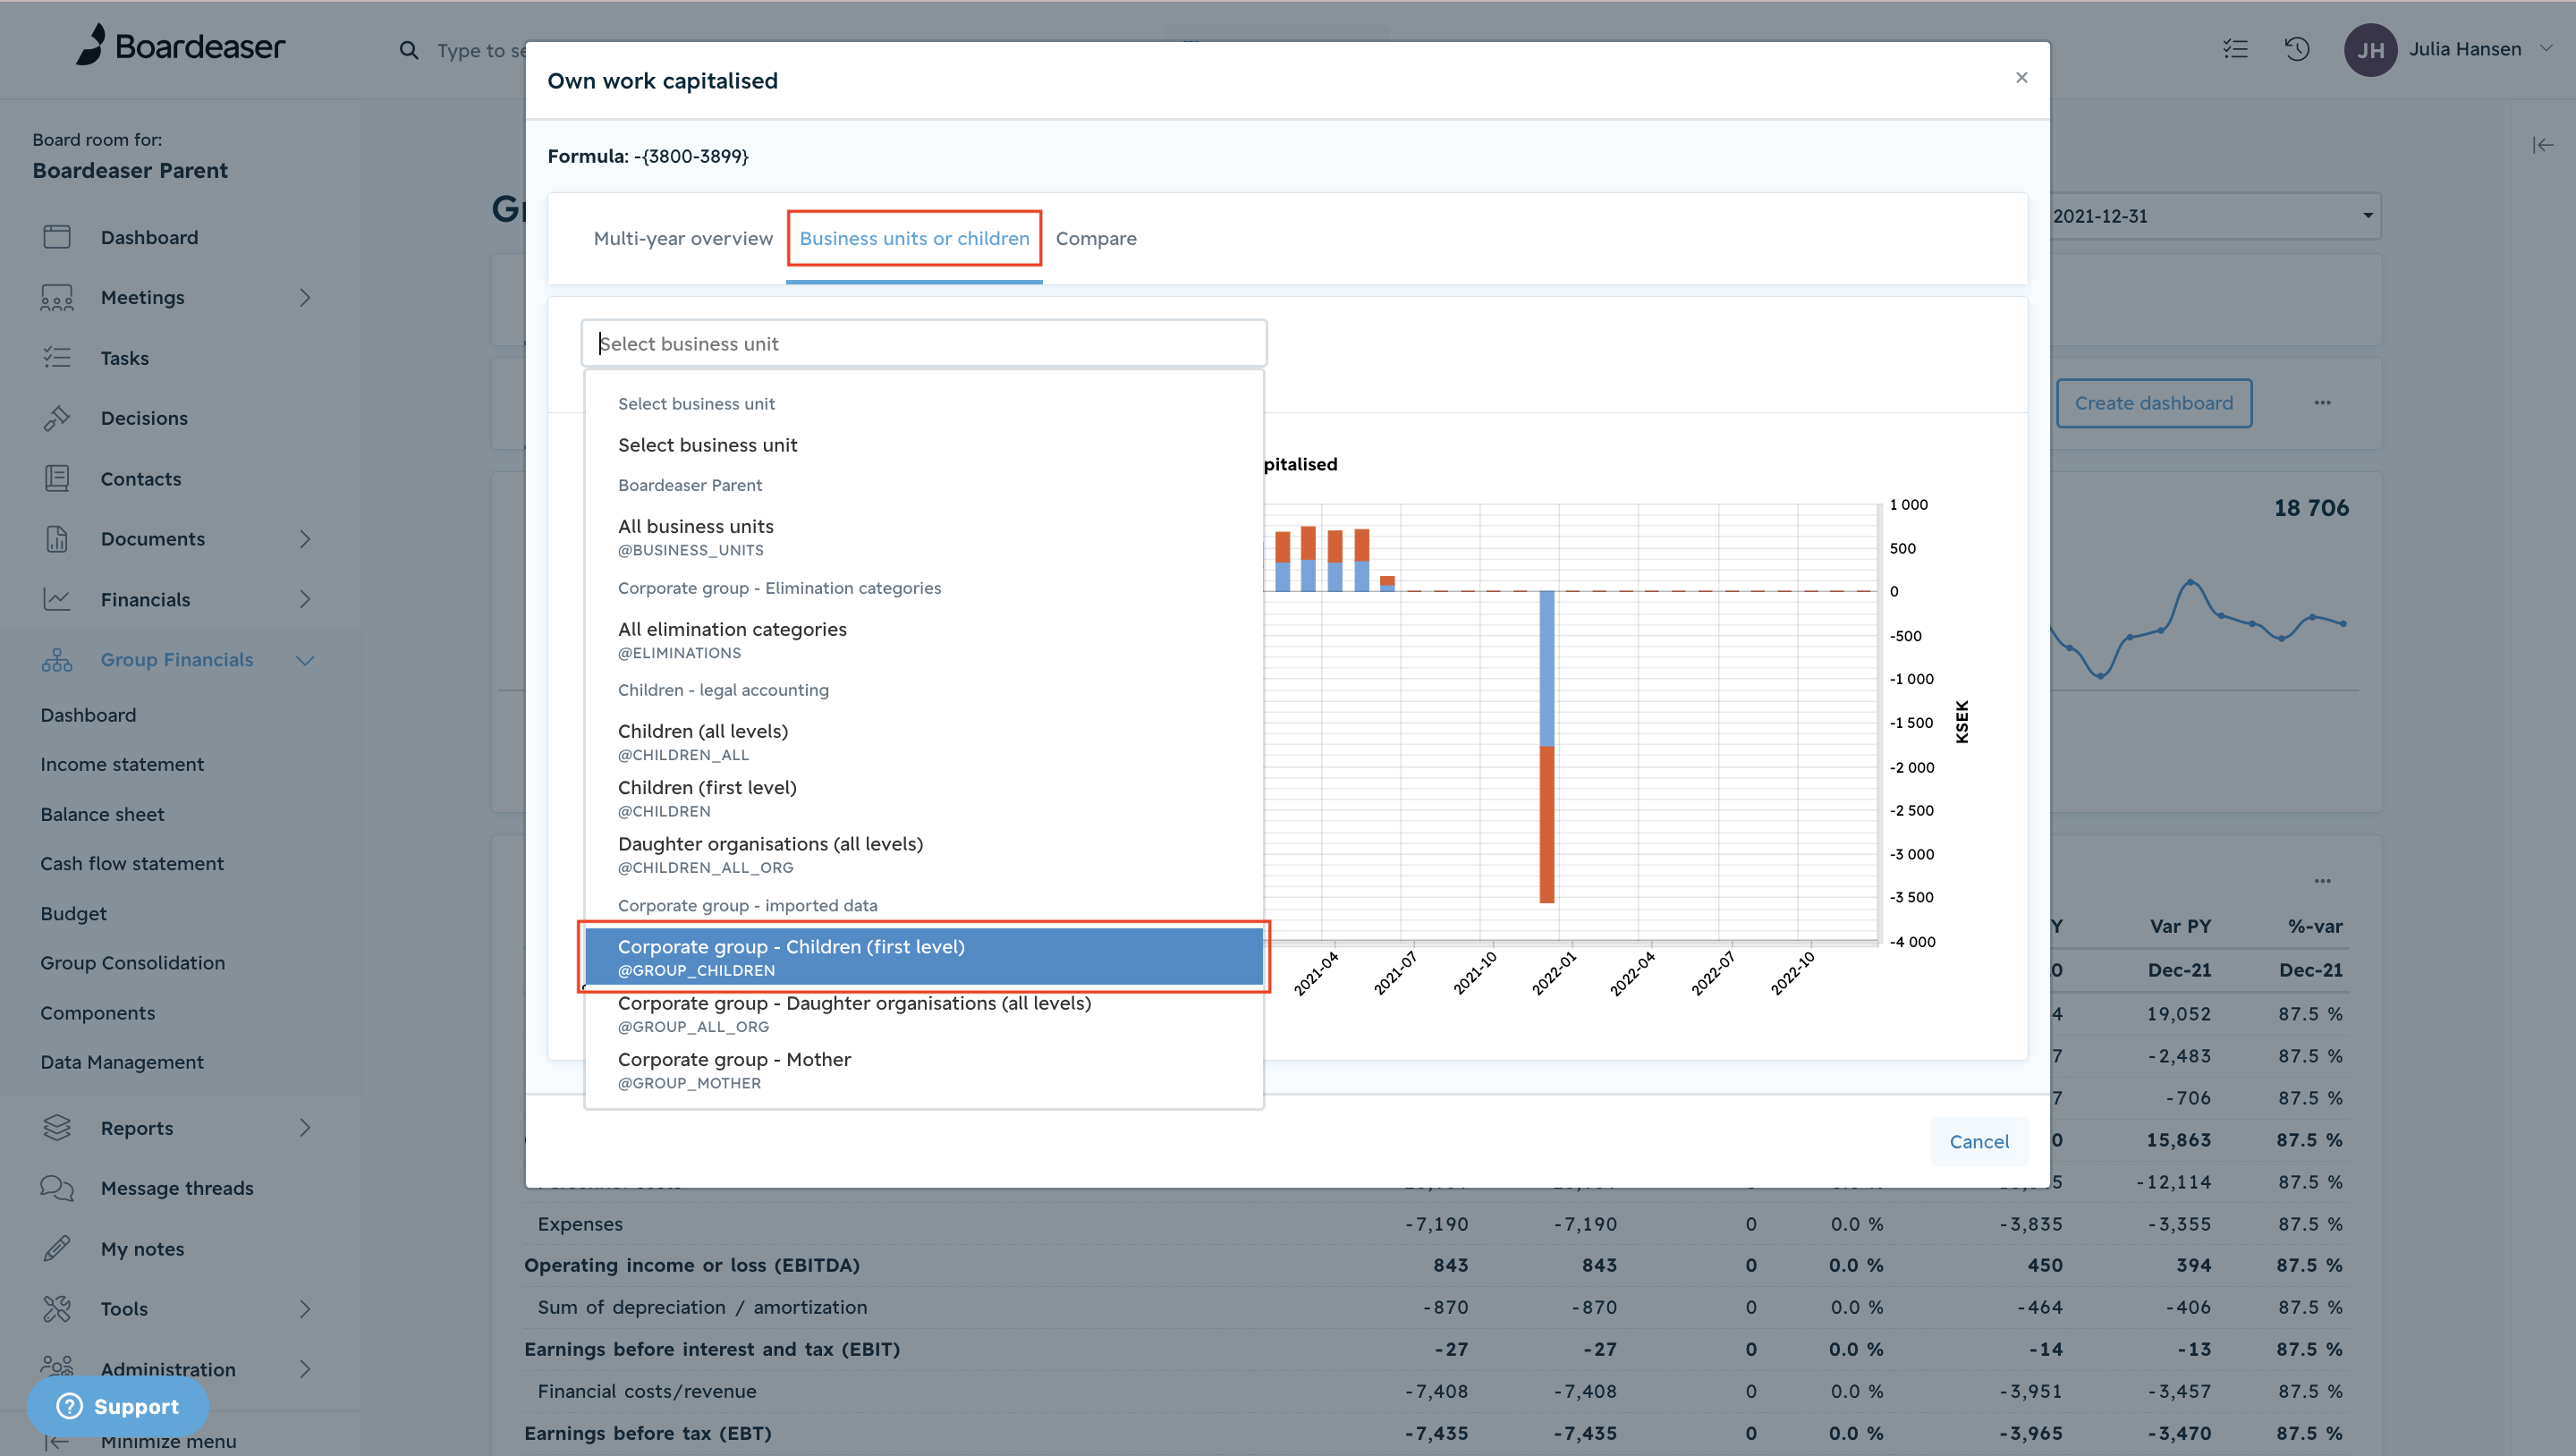Click the Tasks sidebar icon
Viewport: 2576px width, 1456px height.
tap(57, 357)
